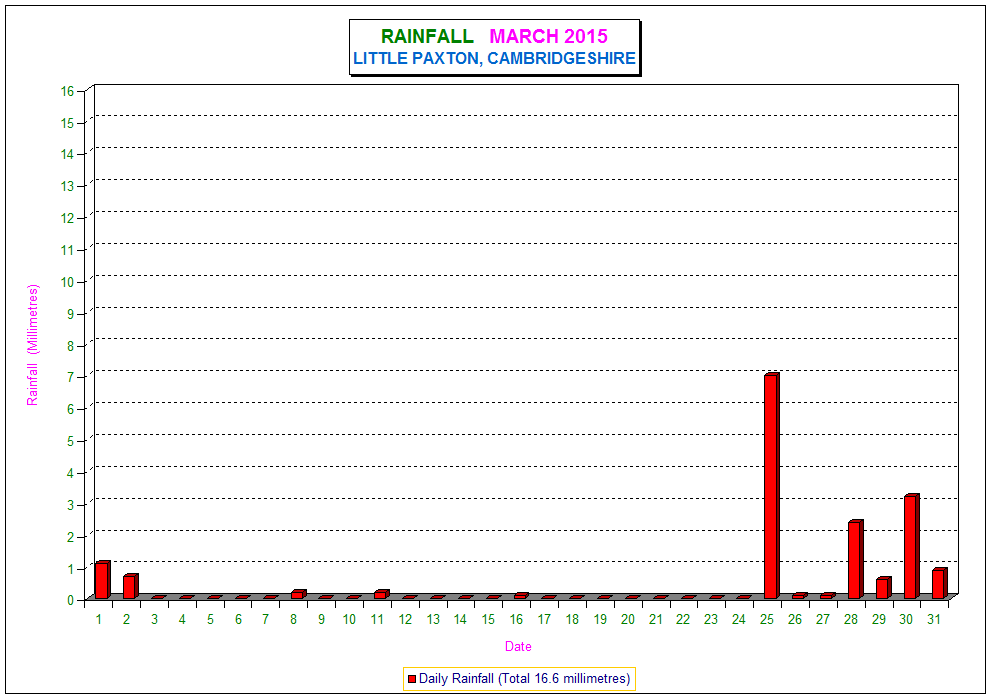Click the 'MARCH 2015' title text

[549, 36]
